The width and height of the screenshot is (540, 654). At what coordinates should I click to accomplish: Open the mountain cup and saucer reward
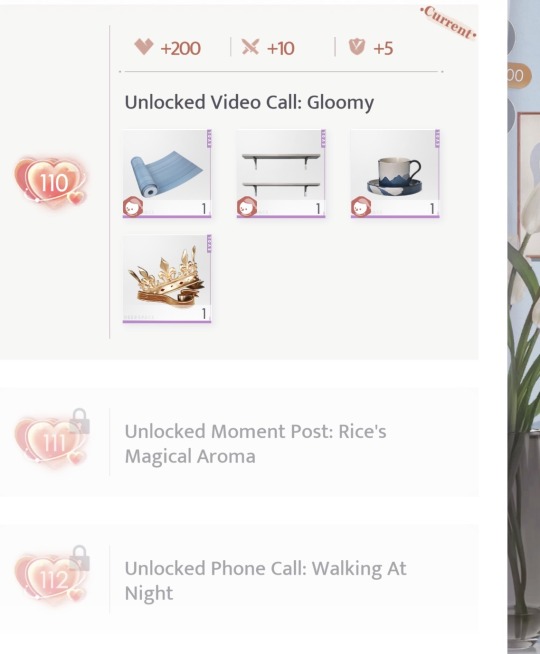tap(395, 174)
